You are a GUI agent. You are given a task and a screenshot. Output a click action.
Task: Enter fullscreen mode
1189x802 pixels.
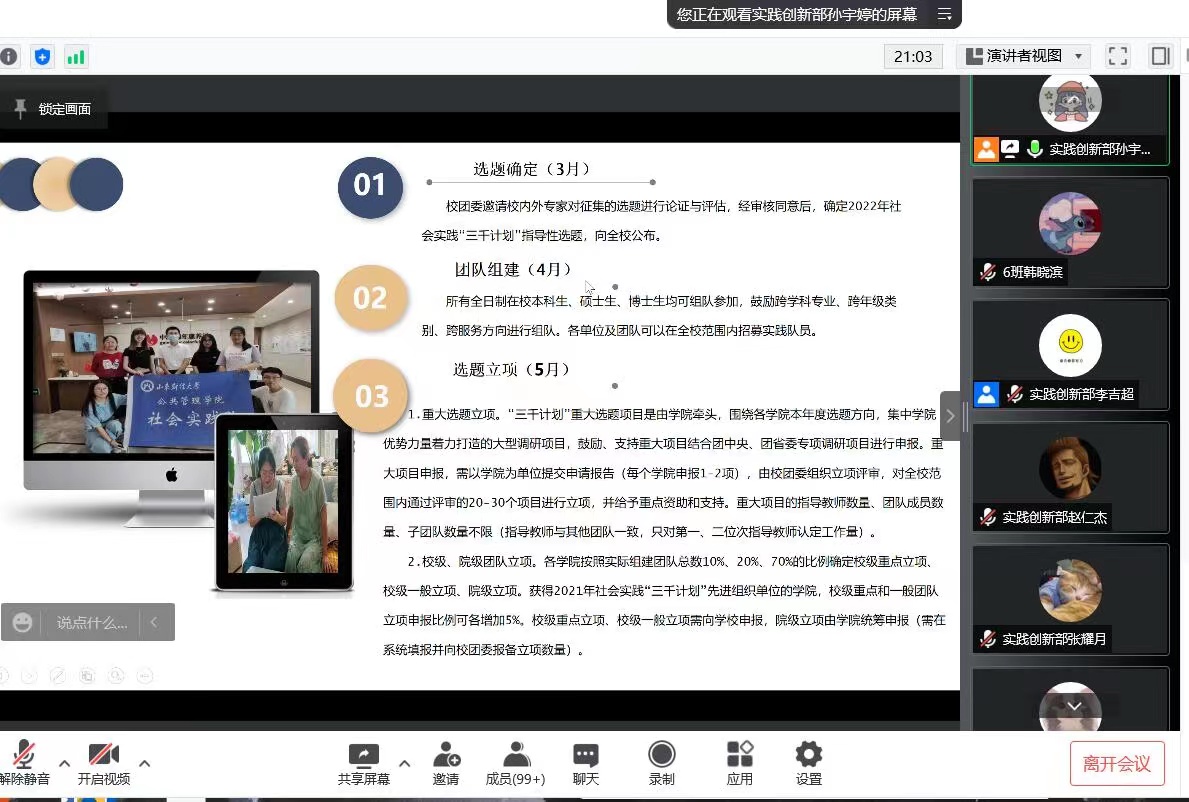1118,56
